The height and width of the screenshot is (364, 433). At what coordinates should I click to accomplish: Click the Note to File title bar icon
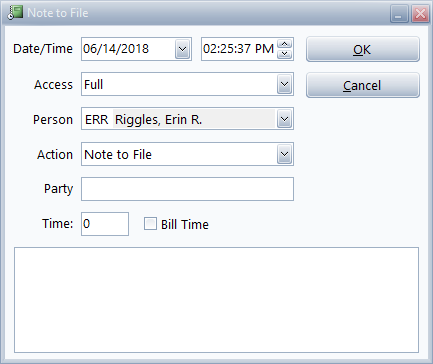15,13
